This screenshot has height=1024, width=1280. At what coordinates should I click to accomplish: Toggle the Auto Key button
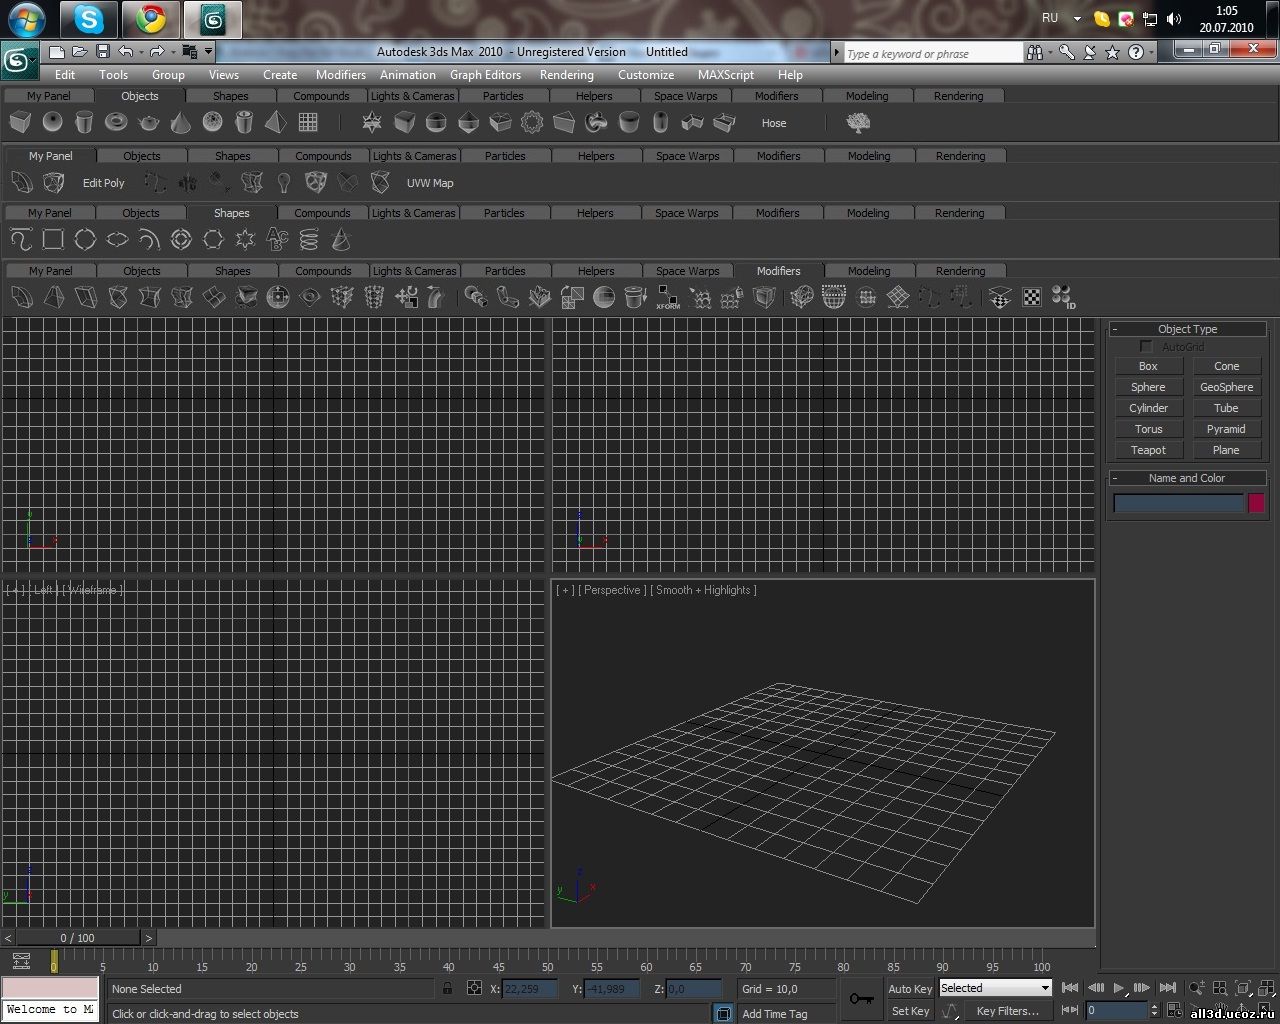tap(910, 989)
